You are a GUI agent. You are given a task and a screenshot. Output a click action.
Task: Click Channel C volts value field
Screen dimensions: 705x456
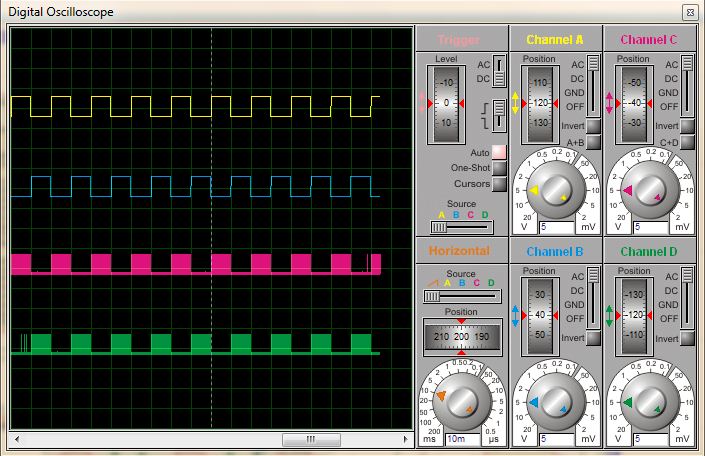click(651, 227)
